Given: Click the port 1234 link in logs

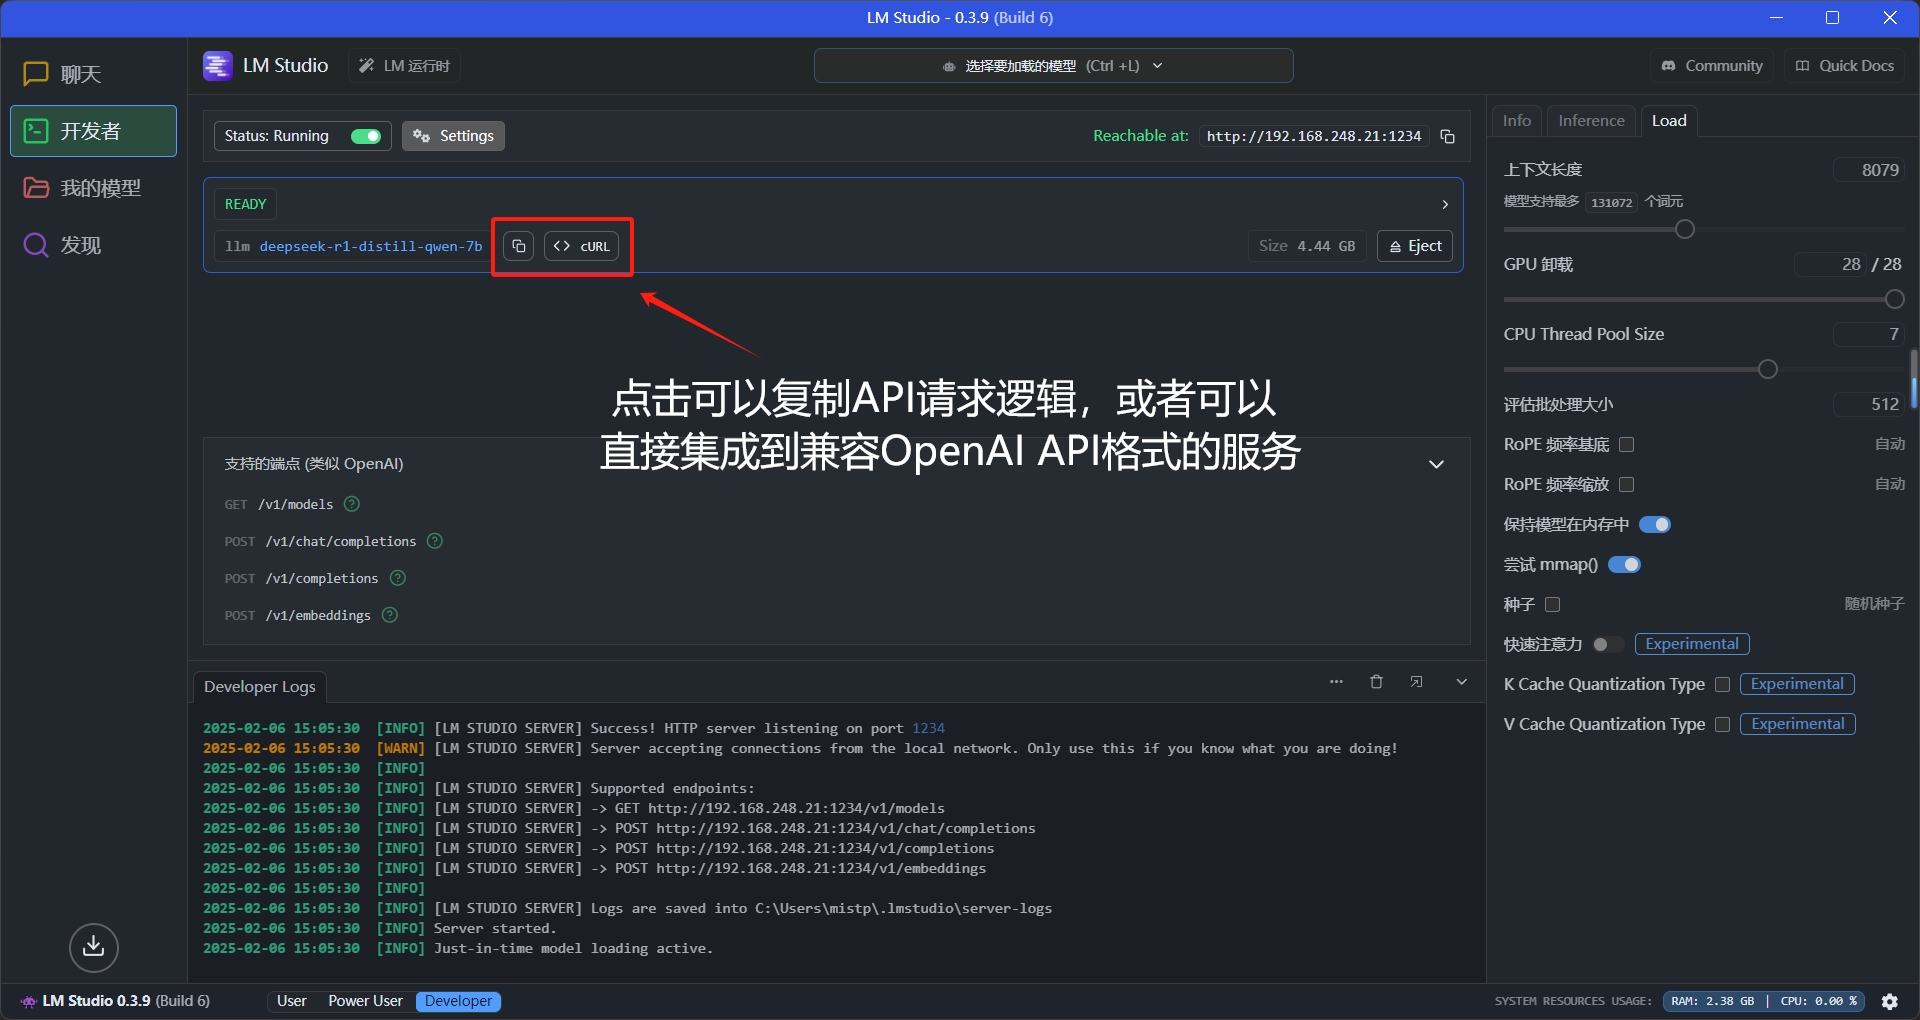Looking at the screenshot, I should coord(928,728).
